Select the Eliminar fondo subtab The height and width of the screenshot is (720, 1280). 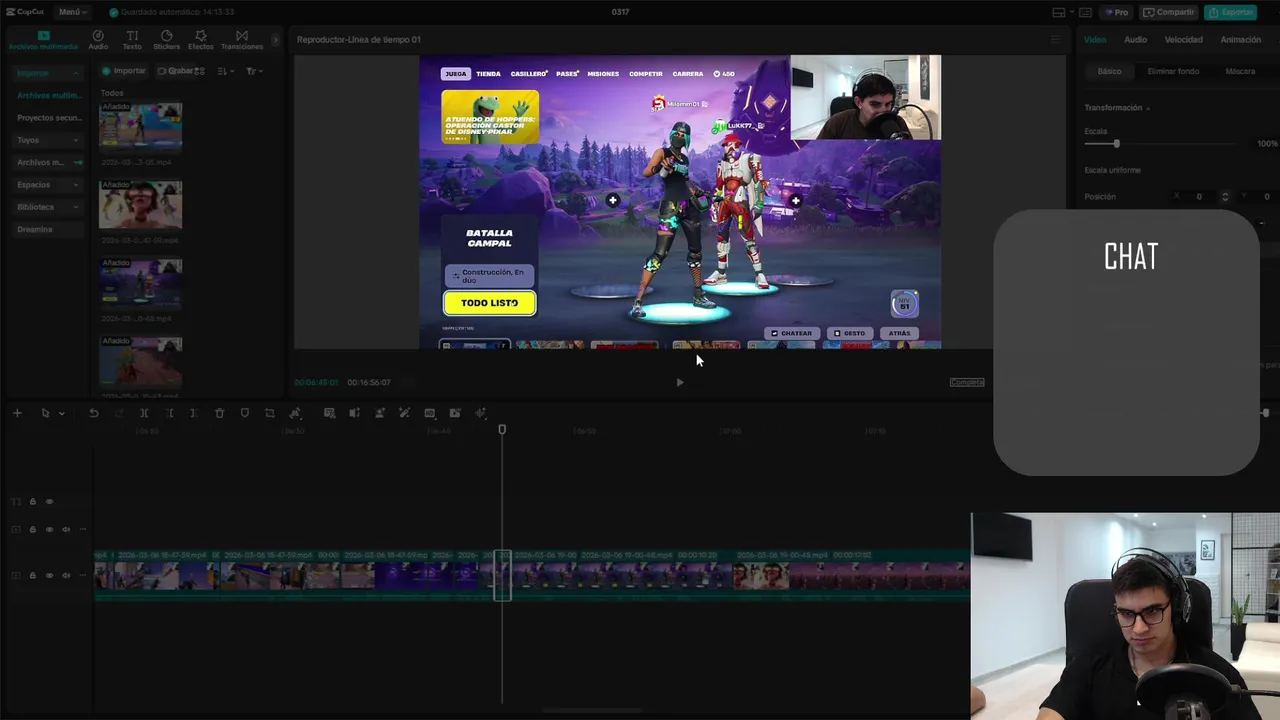(x=1173, y=72)
